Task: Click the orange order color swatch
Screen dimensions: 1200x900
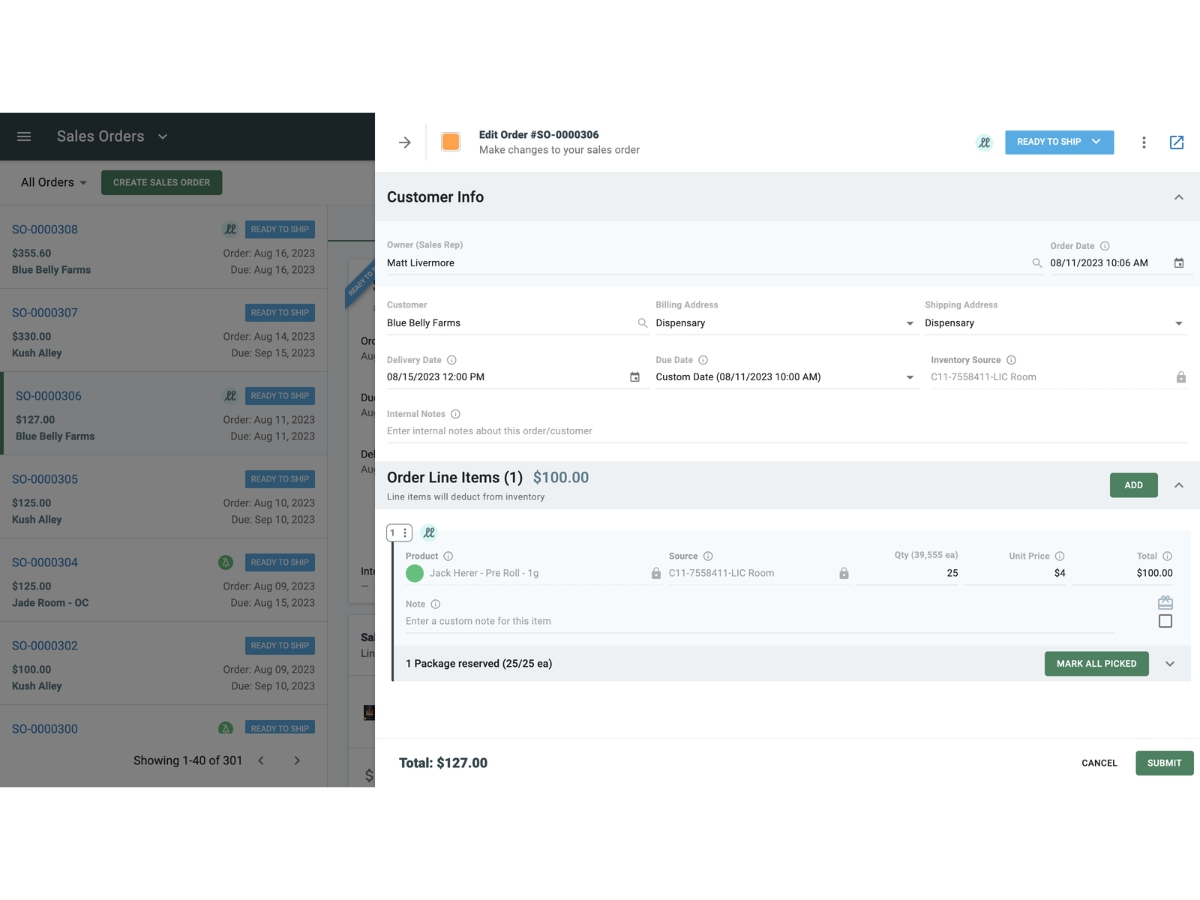Action: 451,142
